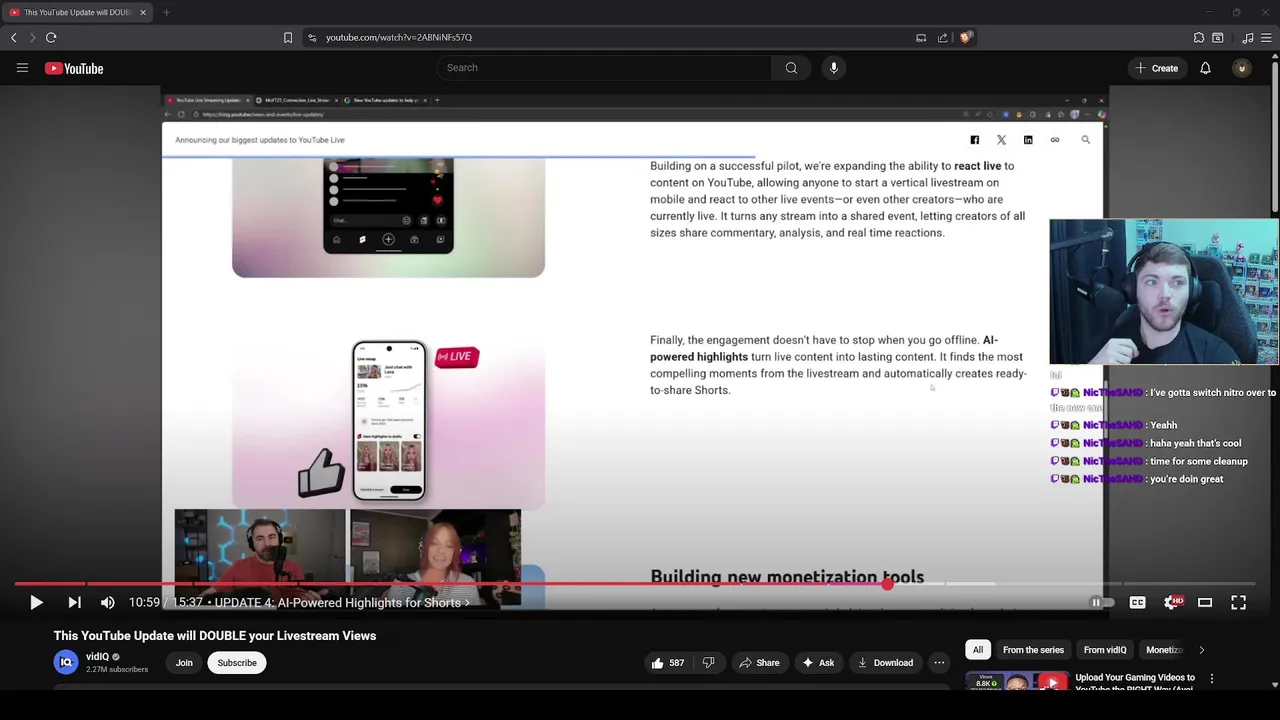Focus the YouTube search field
Screen dimensions: 1280x720
point(603,68)
